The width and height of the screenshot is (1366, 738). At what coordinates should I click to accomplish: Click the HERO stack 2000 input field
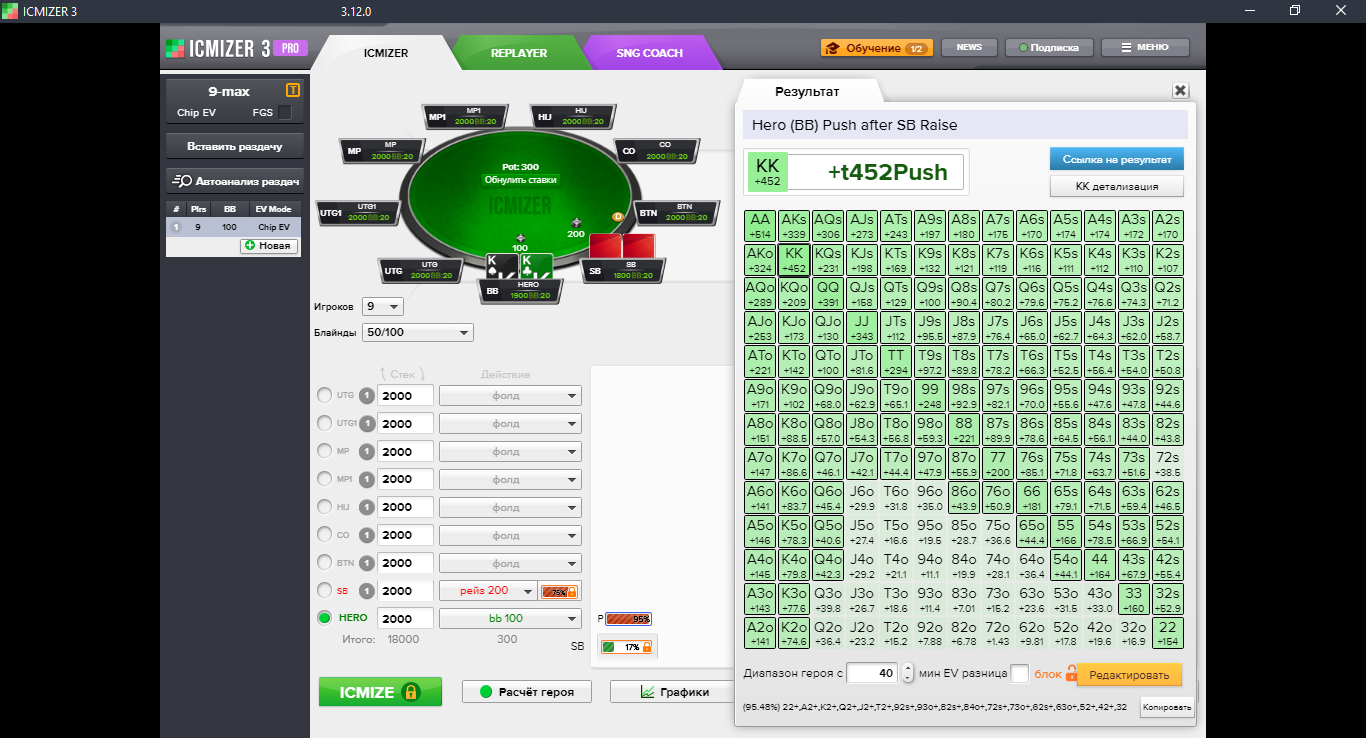(406, 618)
